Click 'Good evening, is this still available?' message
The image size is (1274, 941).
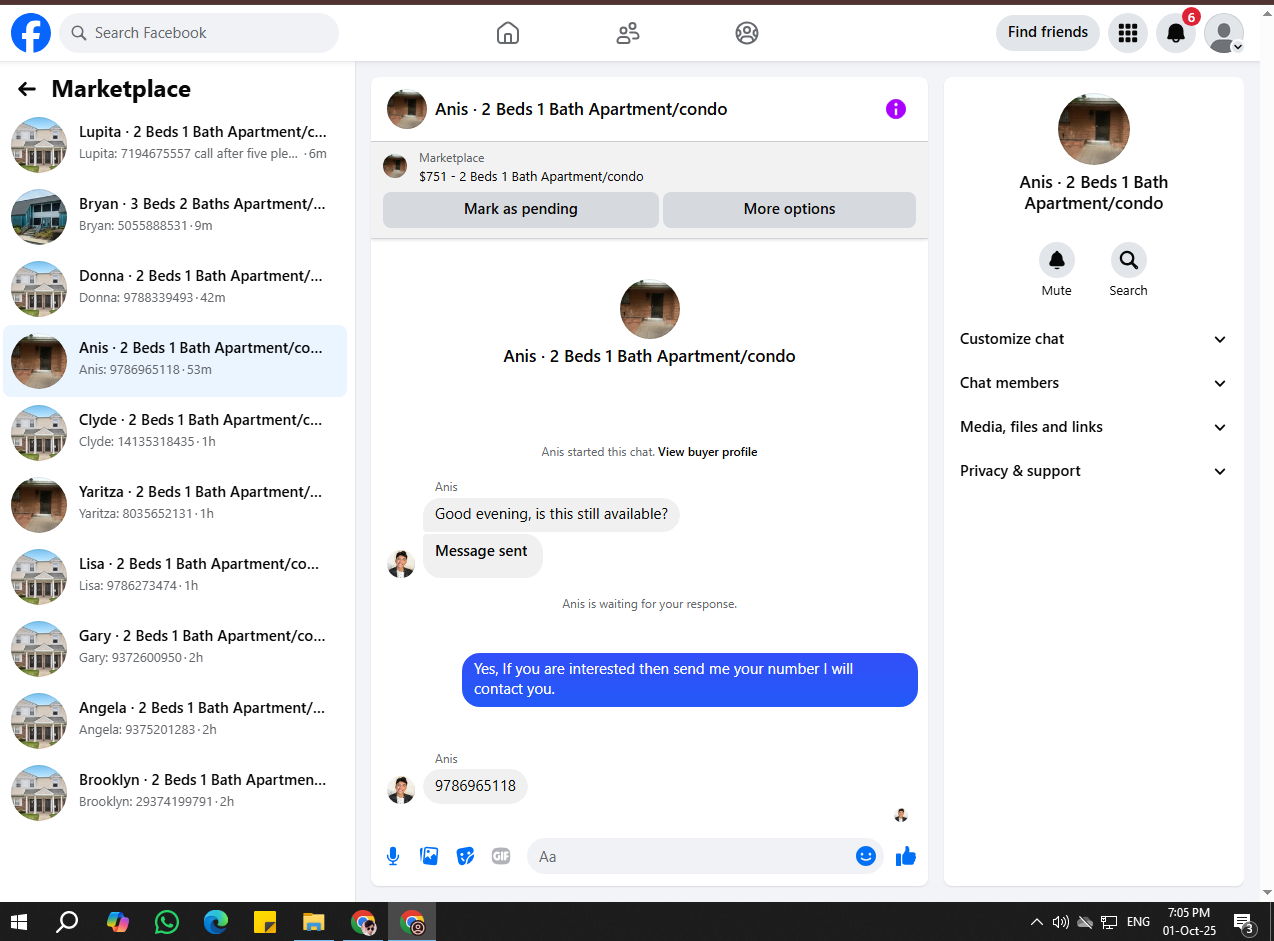point(551,515)
